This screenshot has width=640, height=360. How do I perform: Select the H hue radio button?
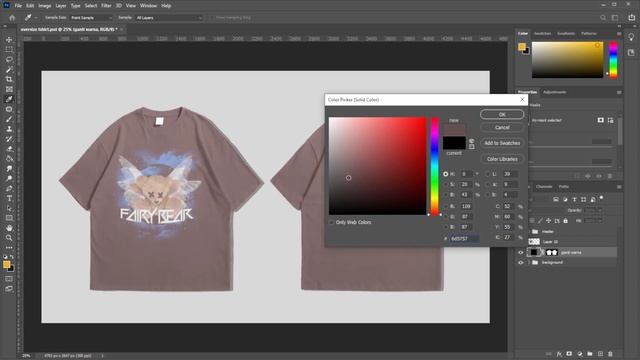445,174
